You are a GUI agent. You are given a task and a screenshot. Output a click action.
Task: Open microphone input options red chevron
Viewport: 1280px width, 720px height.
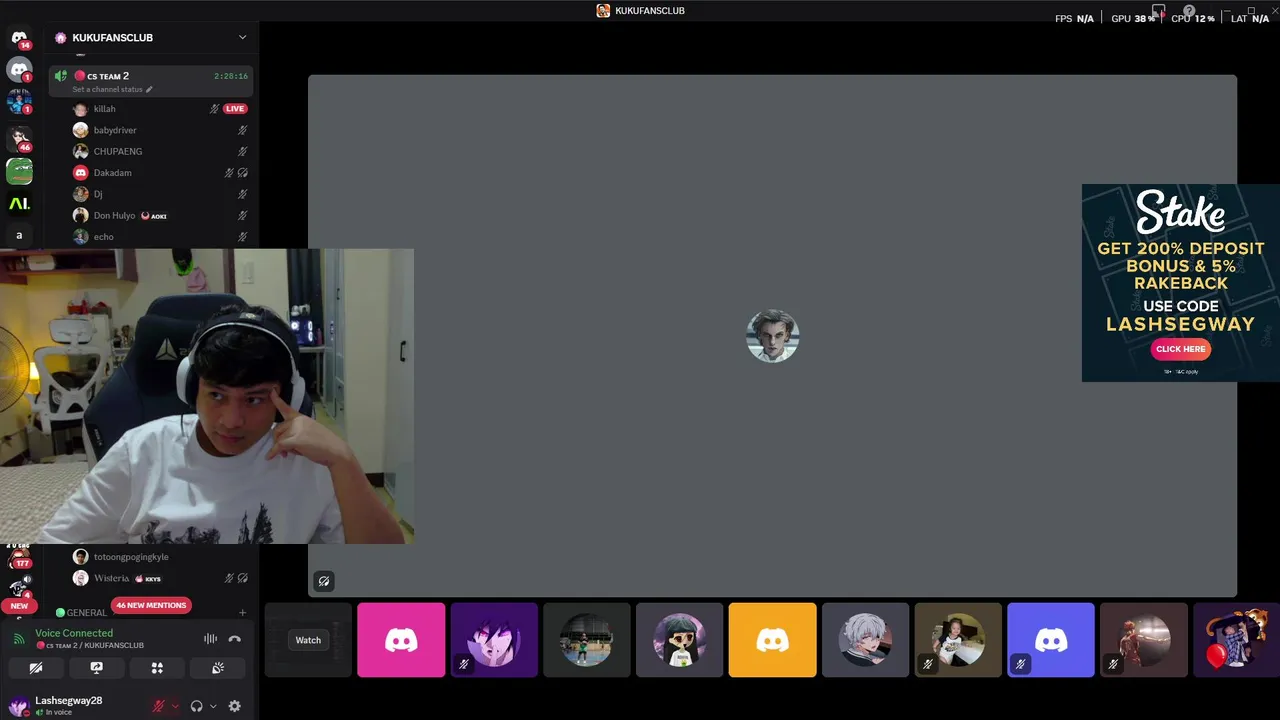[x=175, y=706]
